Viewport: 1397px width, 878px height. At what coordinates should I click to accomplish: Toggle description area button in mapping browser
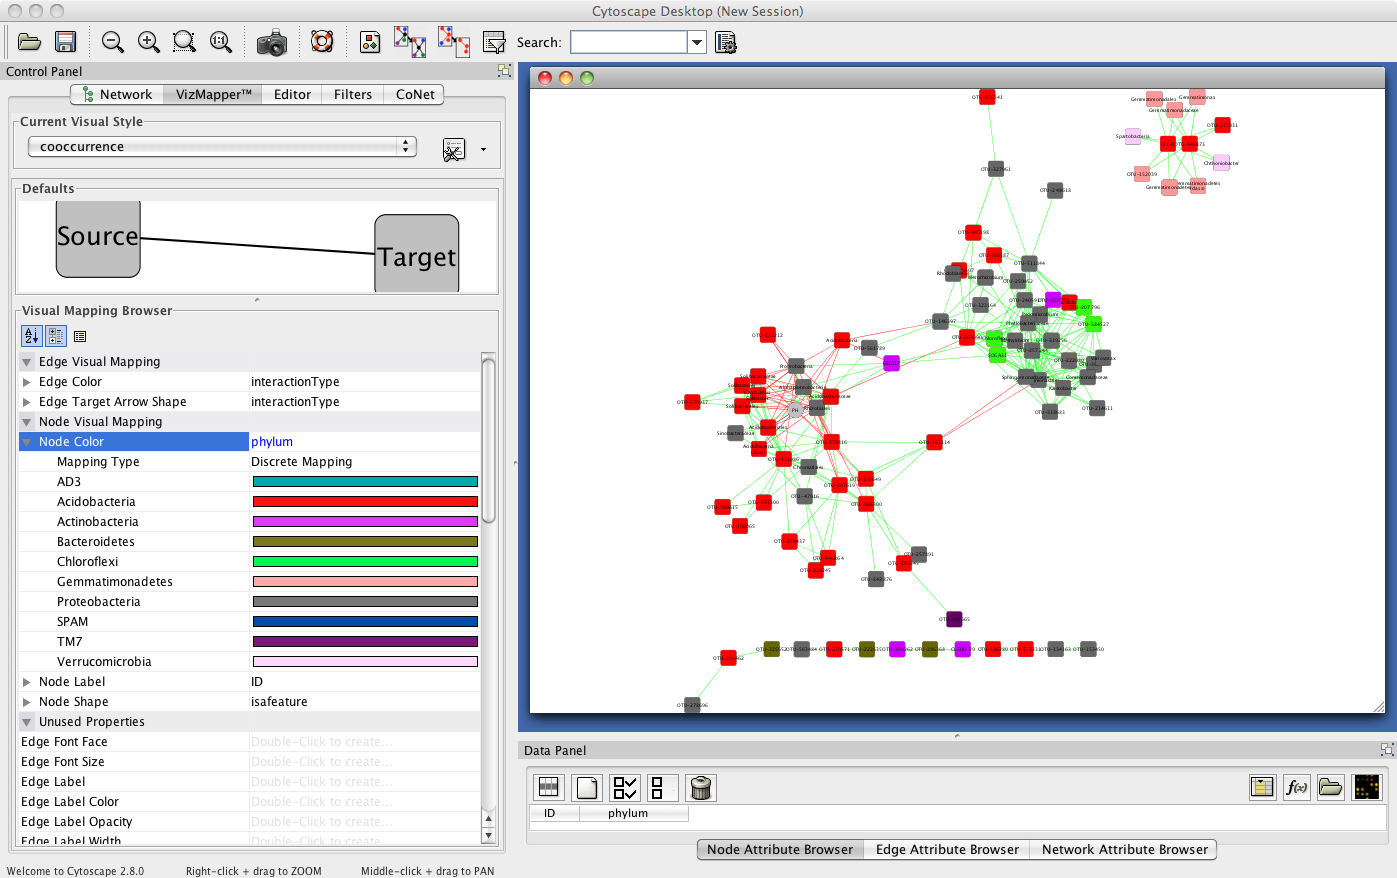pos(81,336)
